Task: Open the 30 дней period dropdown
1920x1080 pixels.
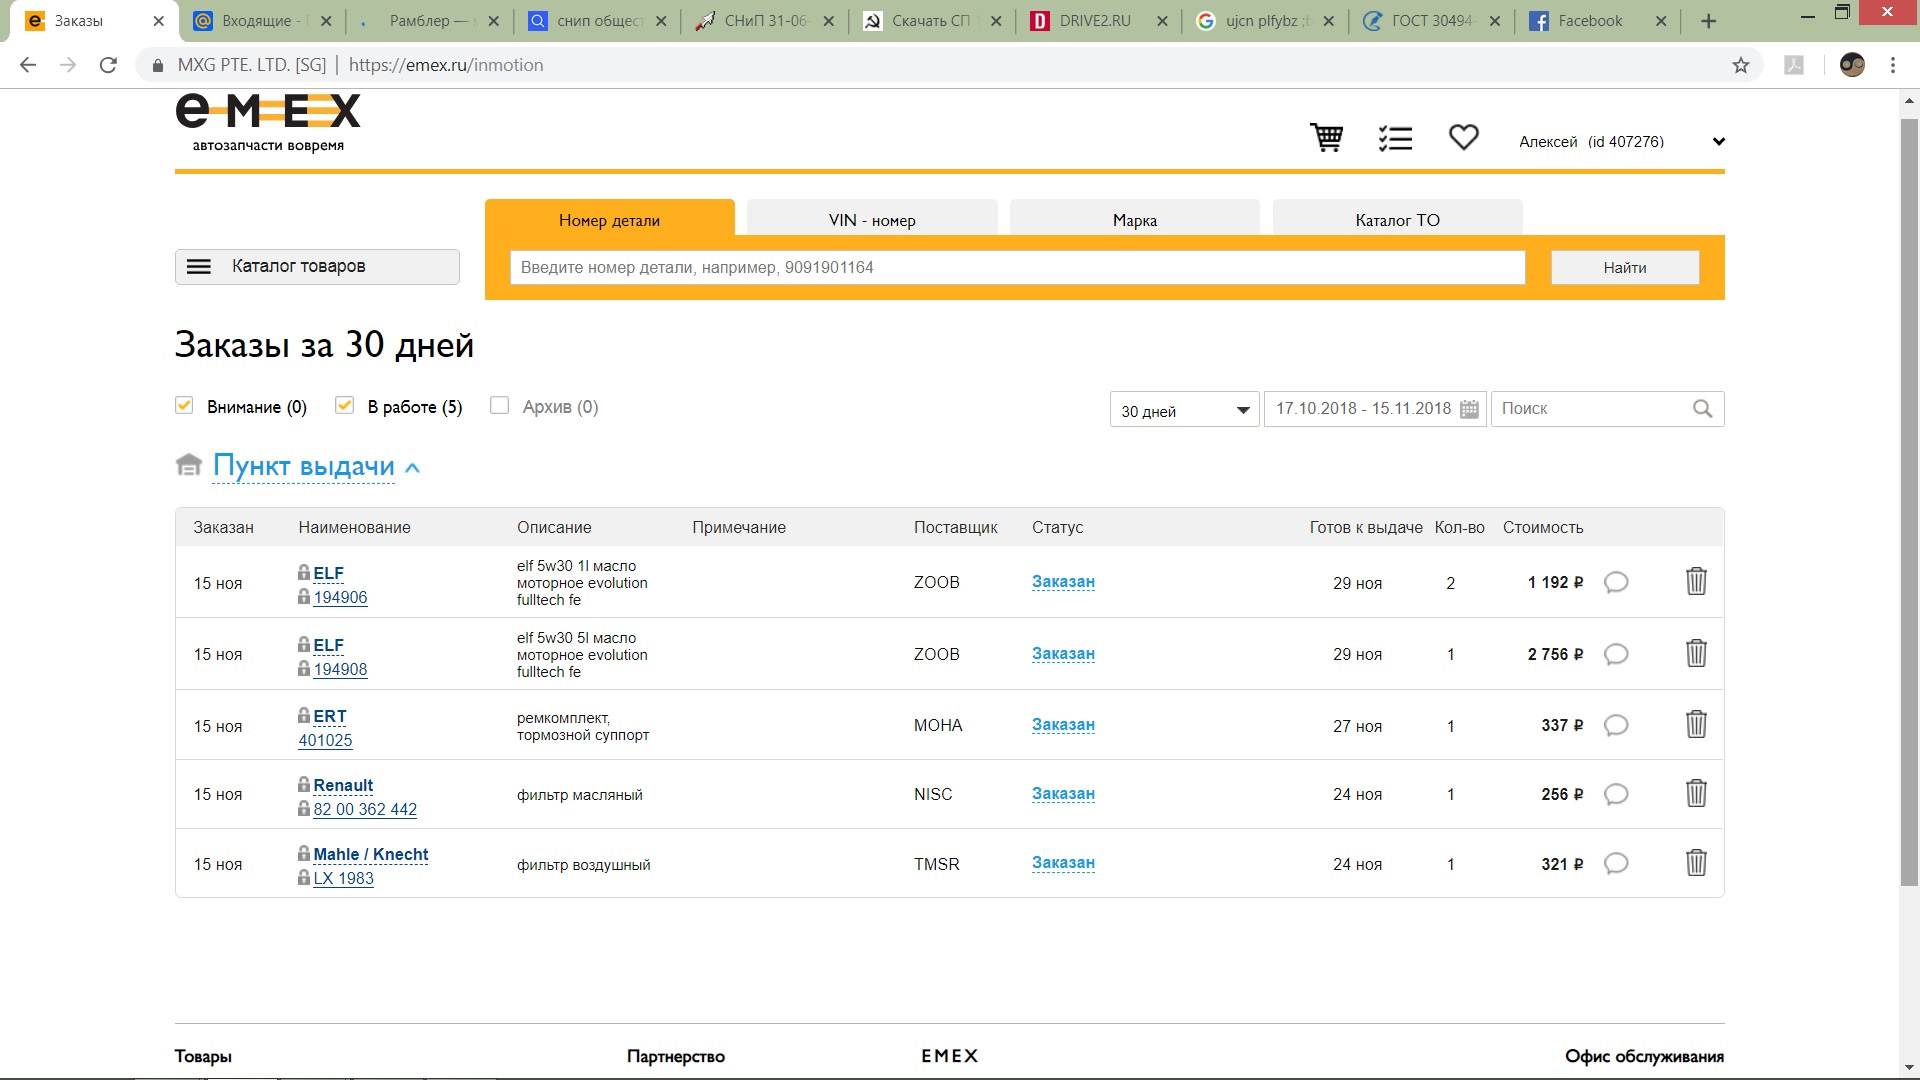Action: (x=1184, y=410)
